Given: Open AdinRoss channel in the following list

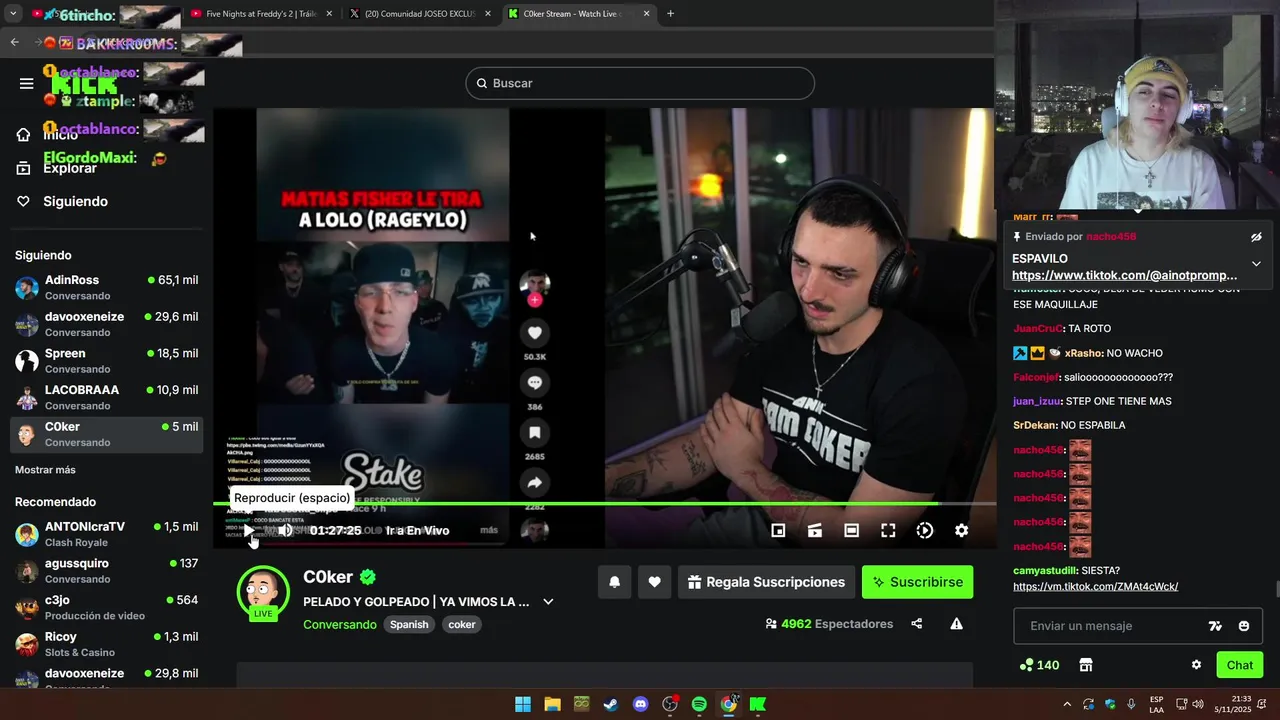Looking at the screenshot, I should [106, 288].
